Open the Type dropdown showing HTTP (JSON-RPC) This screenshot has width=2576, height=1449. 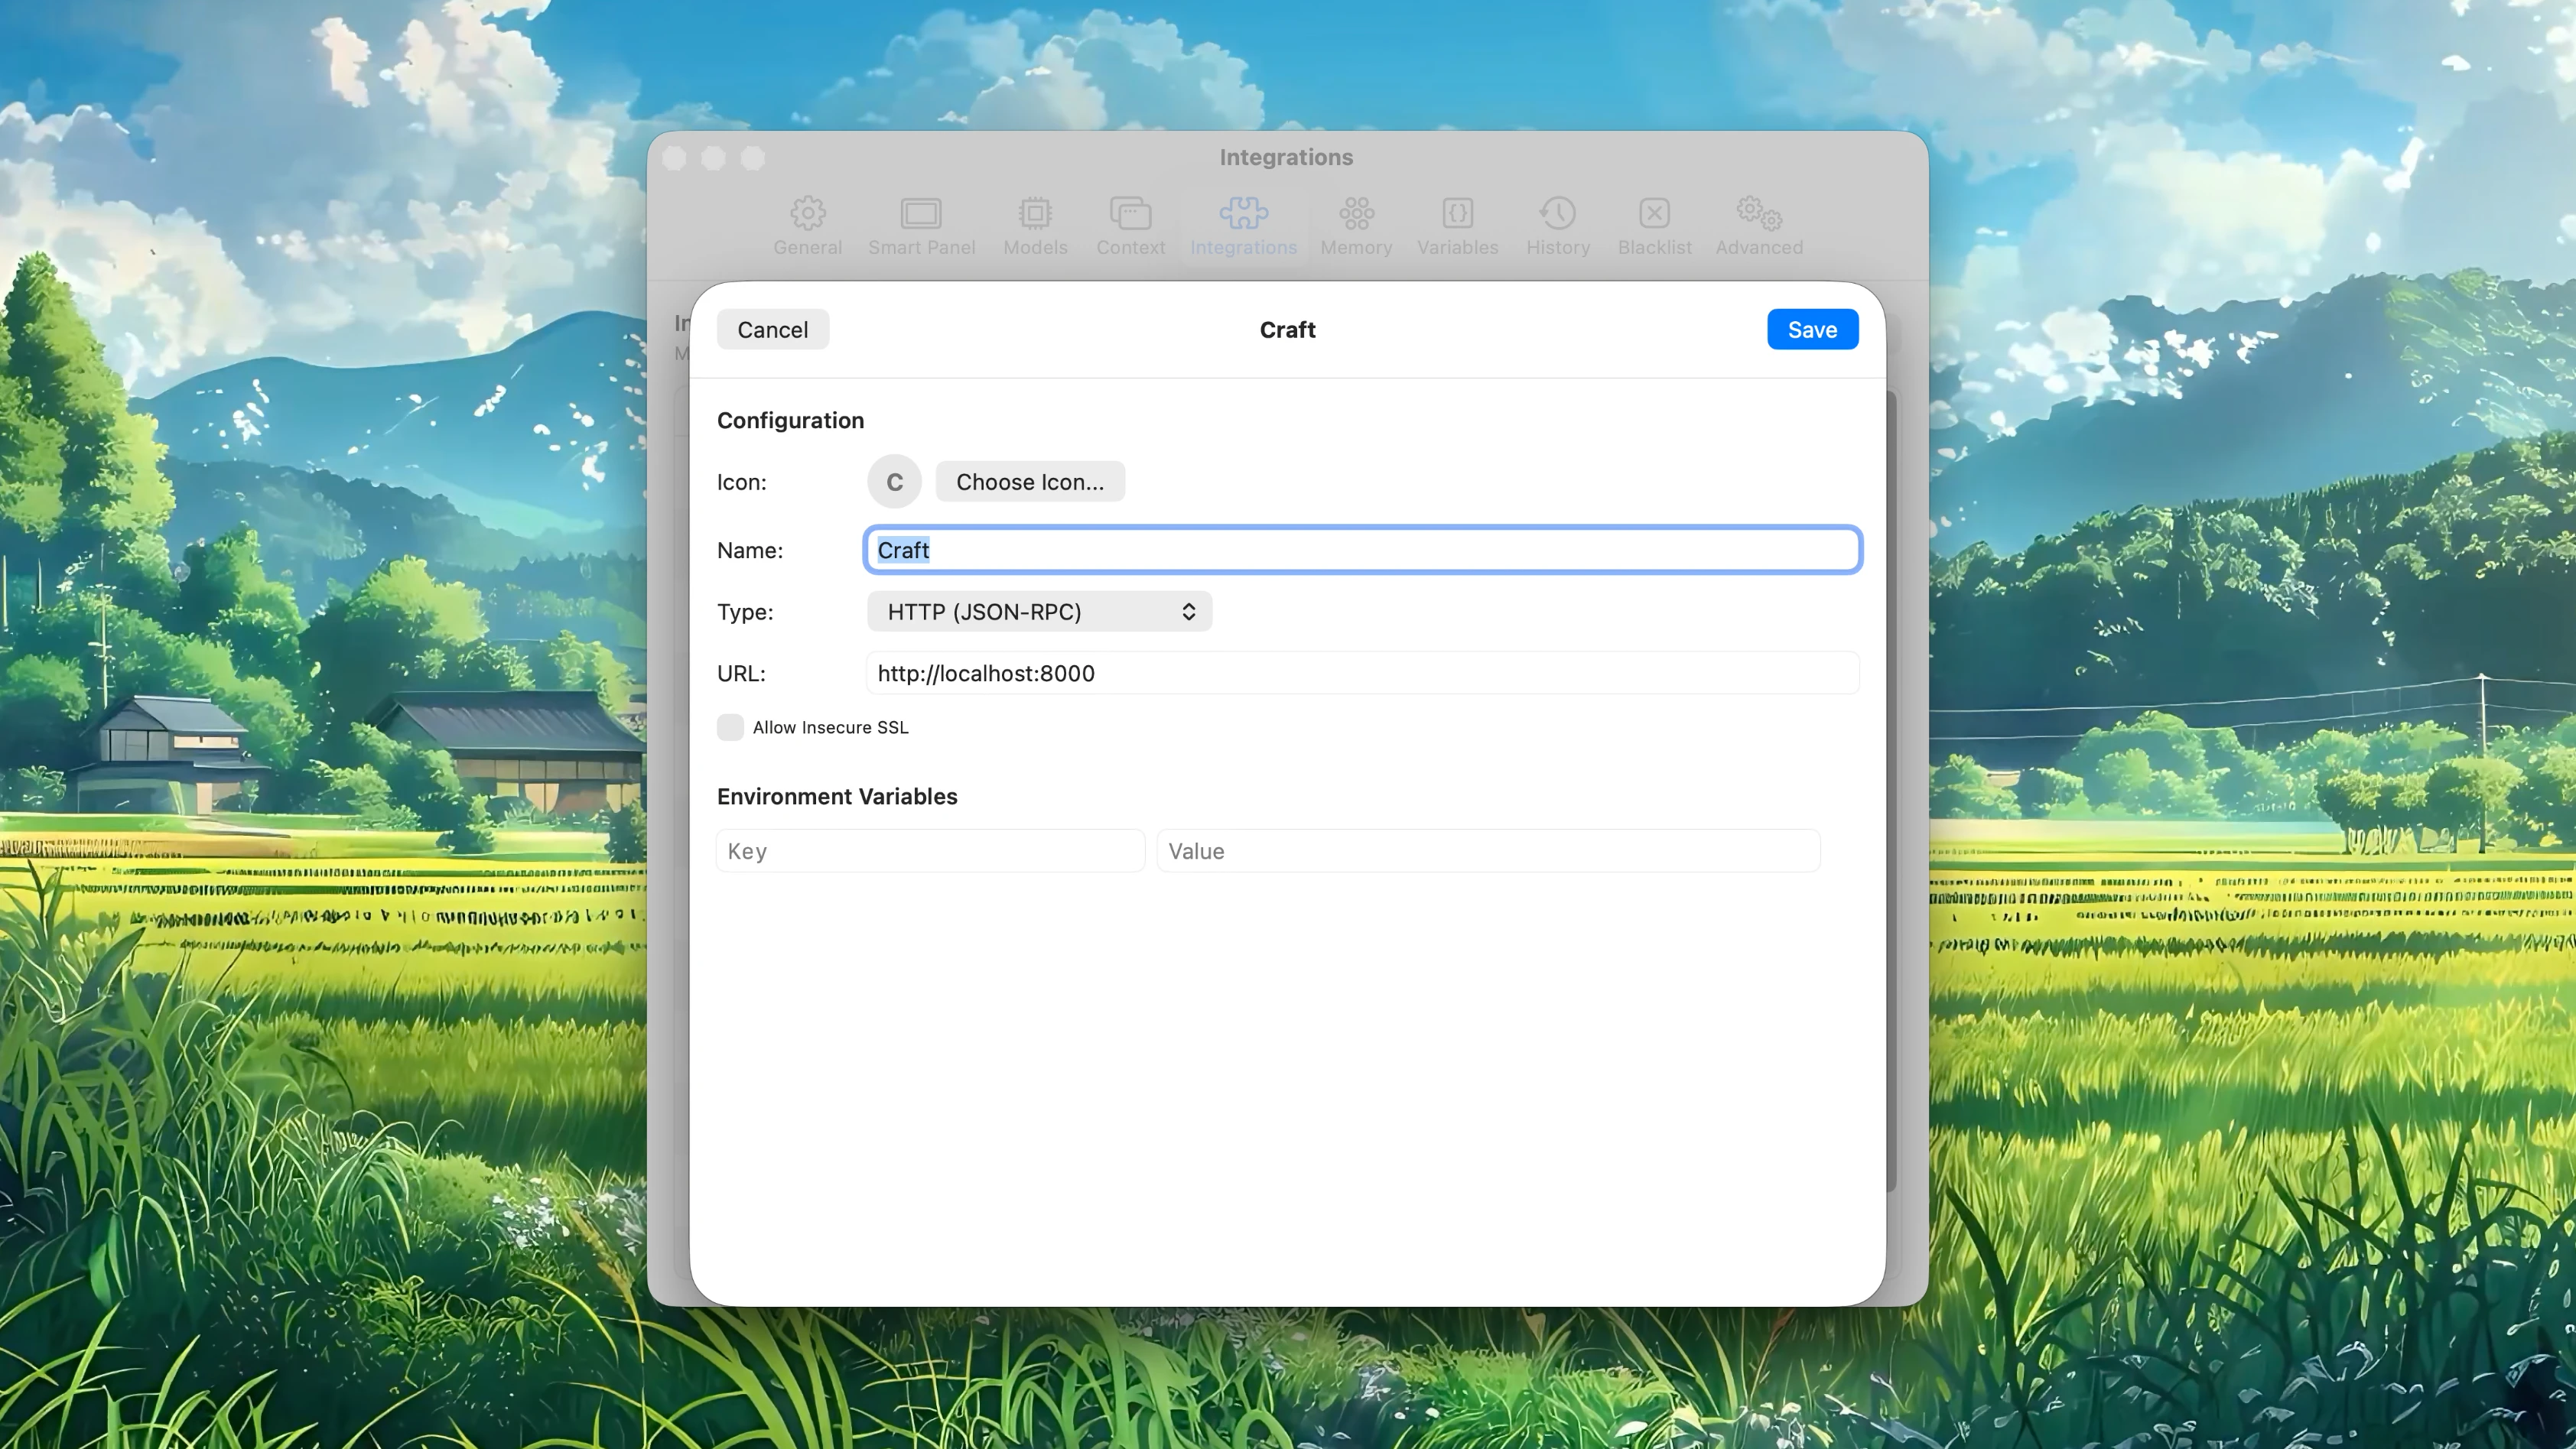(x=1038, y=611)
